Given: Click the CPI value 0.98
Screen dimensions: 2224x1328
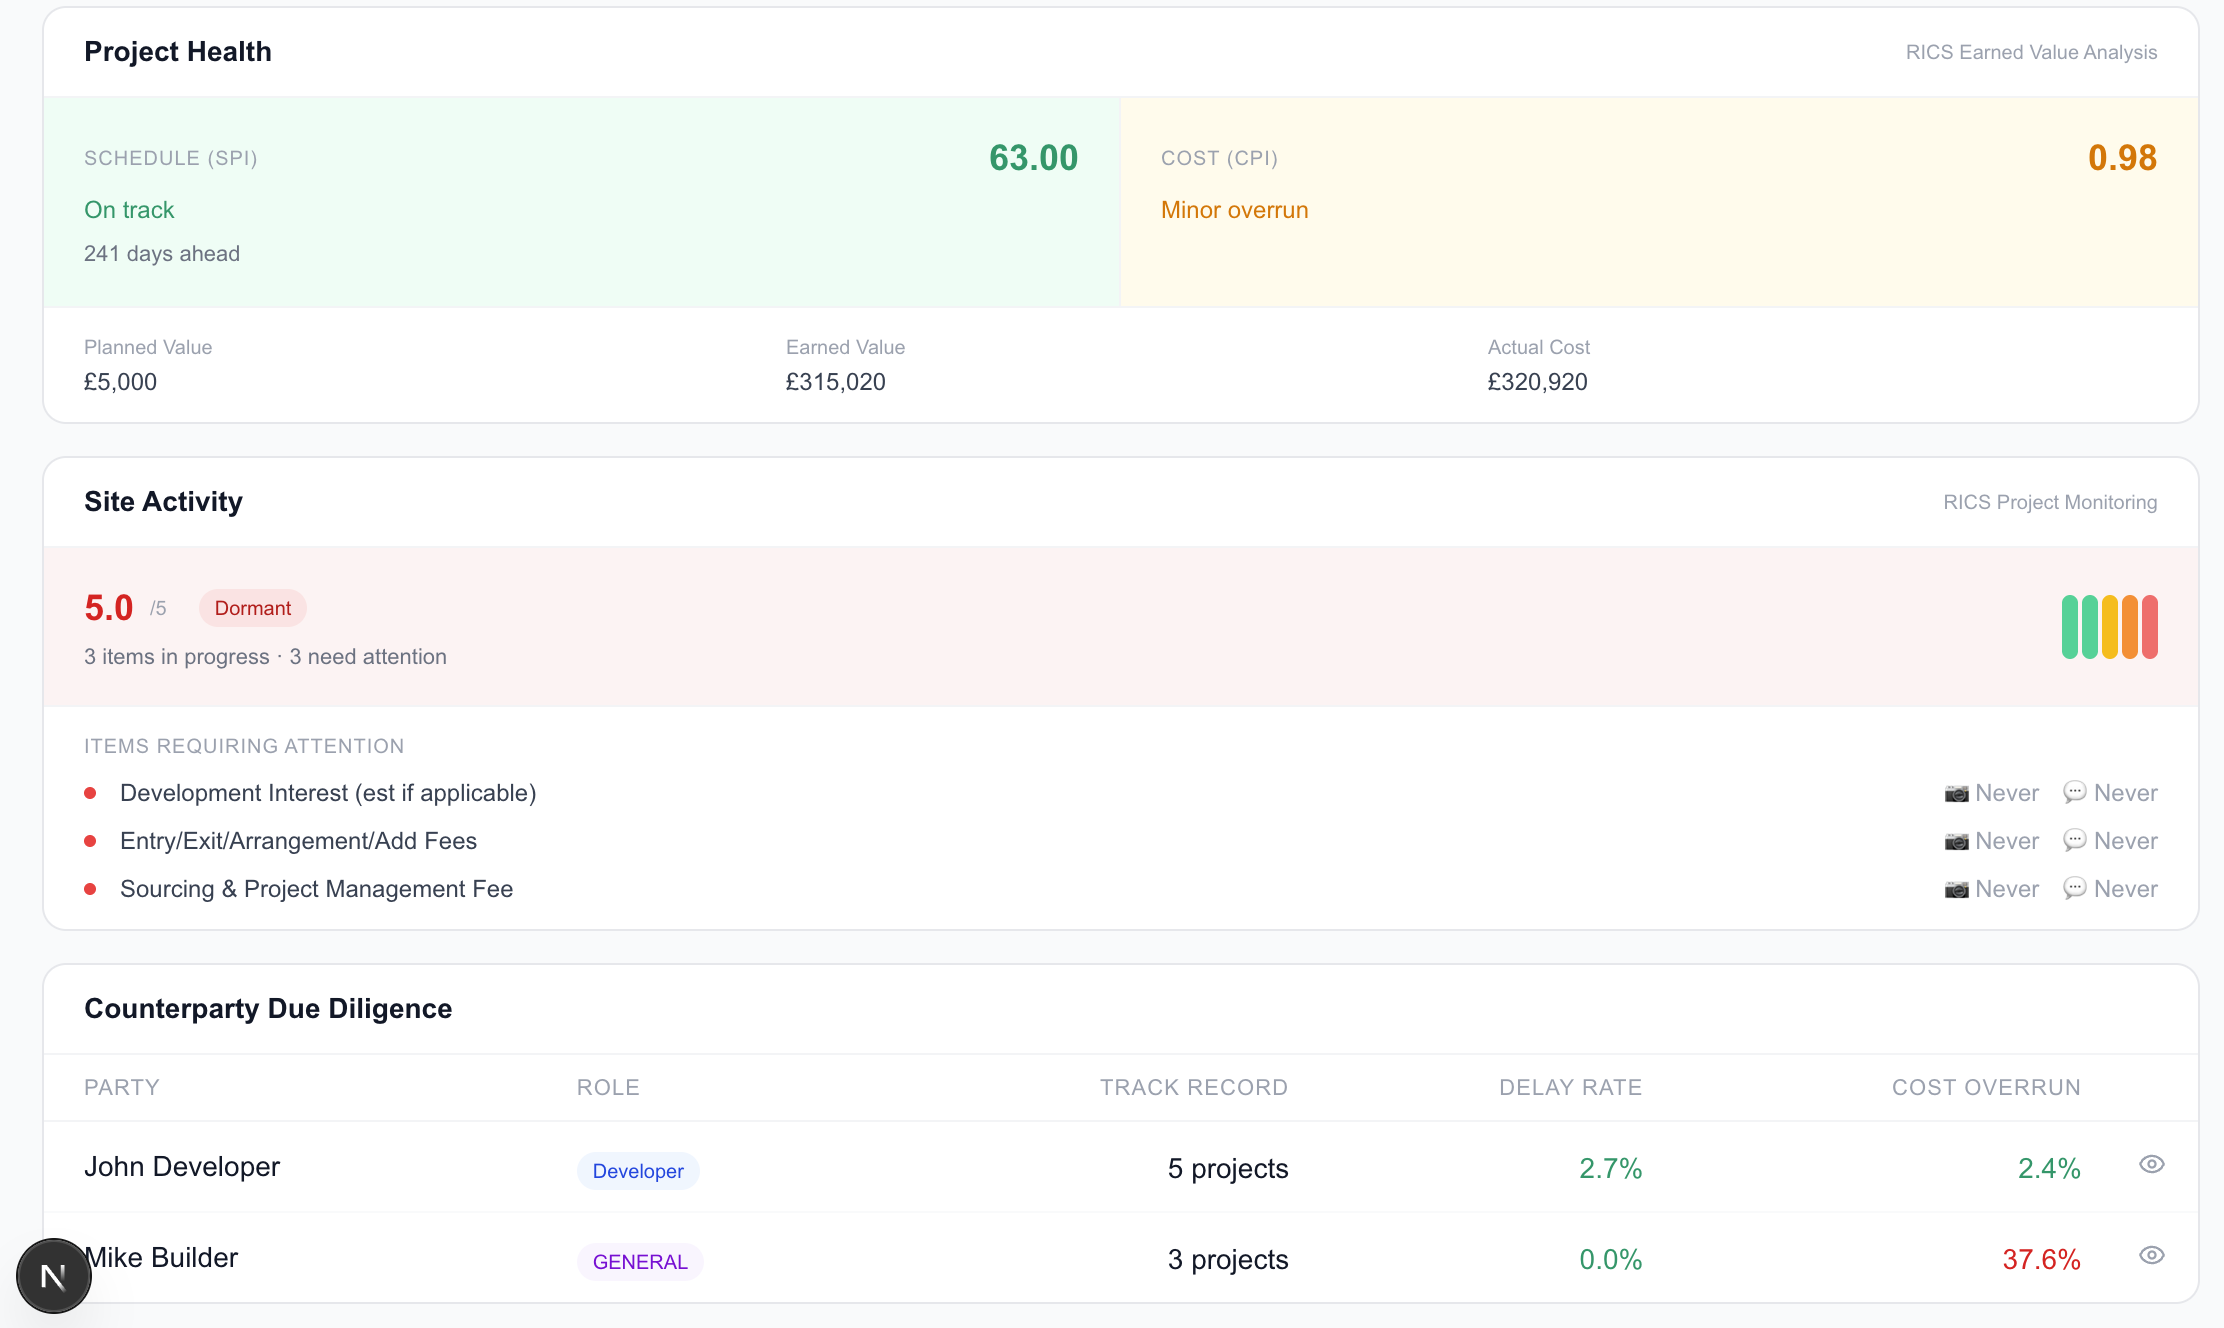Looking at the screenshot, I should tap(2124, 157).
